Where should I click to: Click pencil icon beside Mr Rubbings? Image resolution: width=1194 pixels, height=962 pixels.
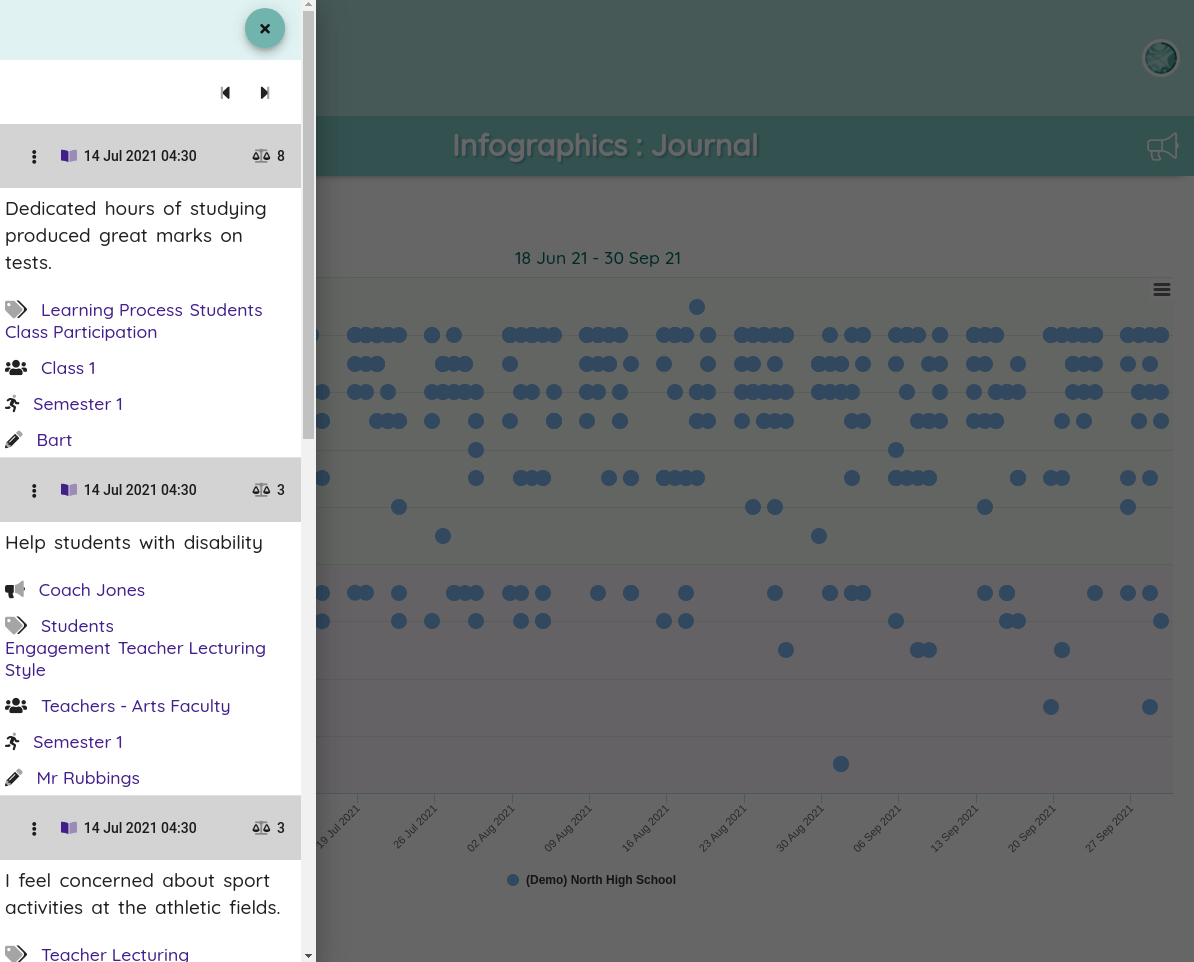click(14, 778)
